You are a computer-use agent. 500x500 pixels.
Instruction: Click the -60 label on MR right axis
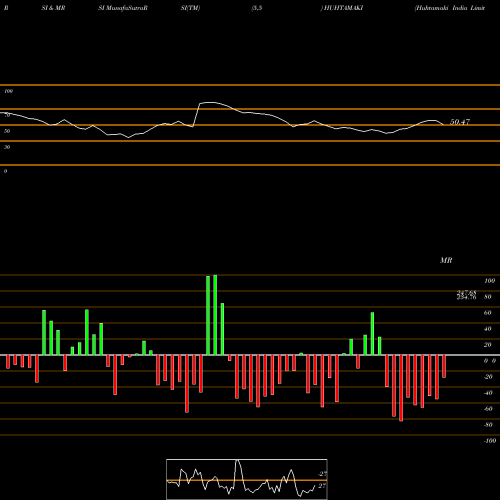point(488,409)
